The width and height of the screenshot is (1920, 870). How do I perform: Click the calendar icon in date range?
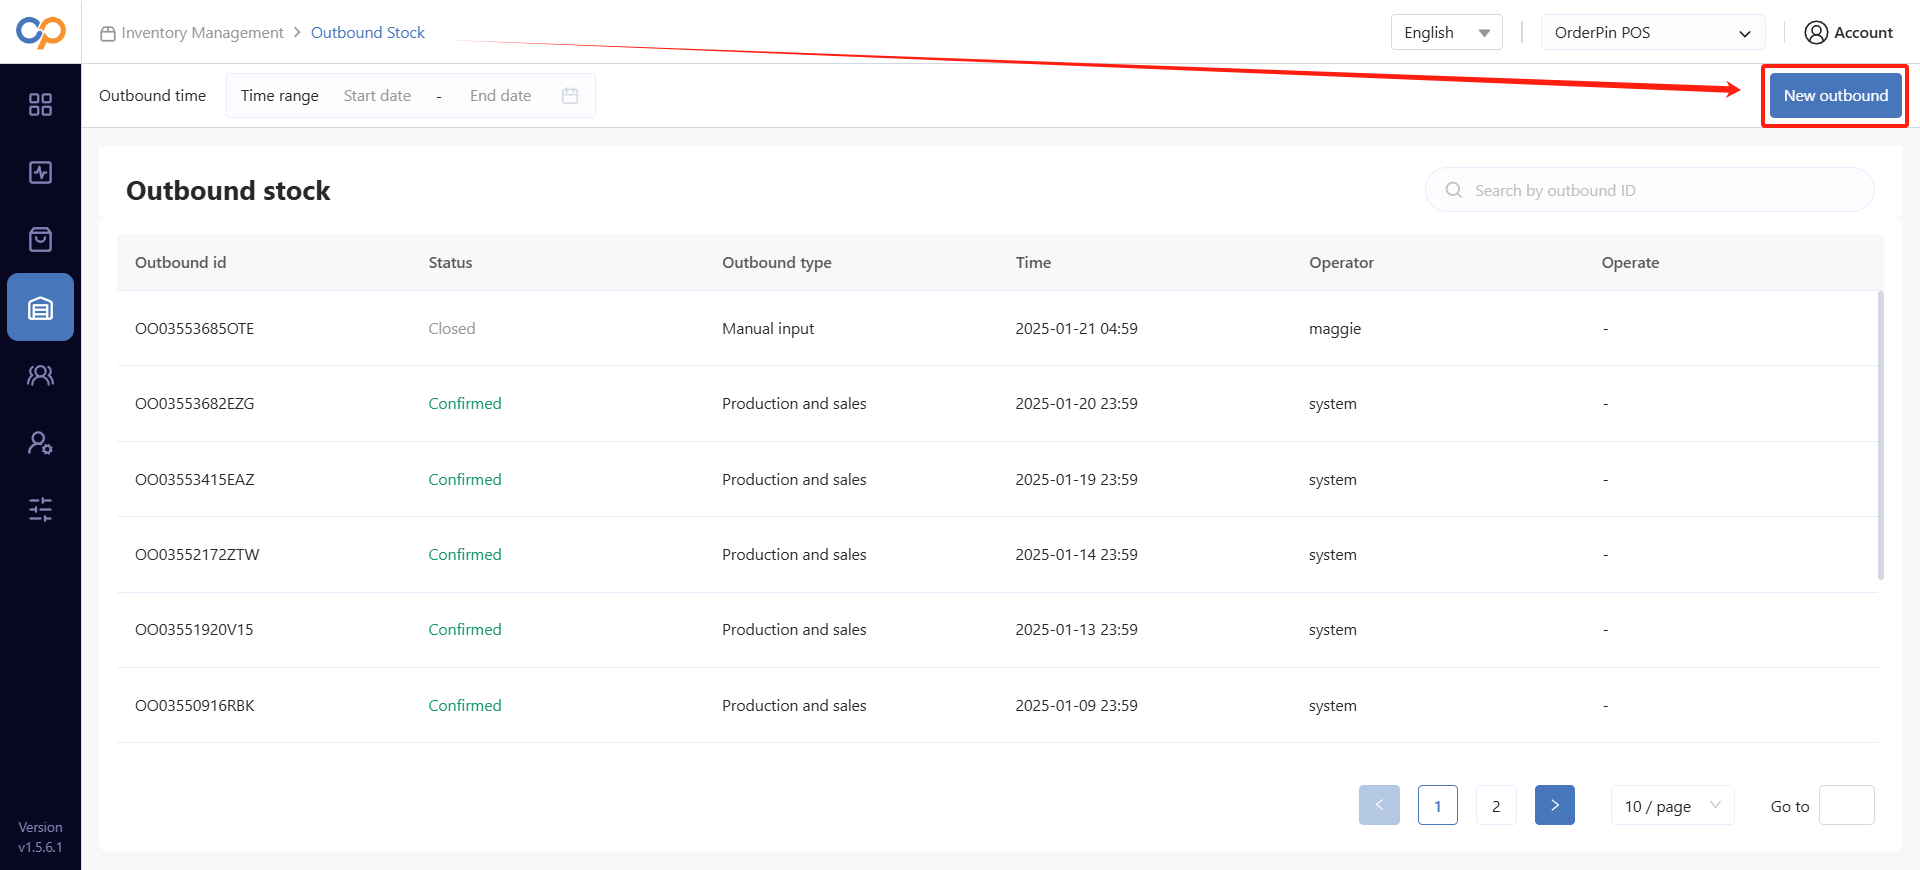point(570,96)
